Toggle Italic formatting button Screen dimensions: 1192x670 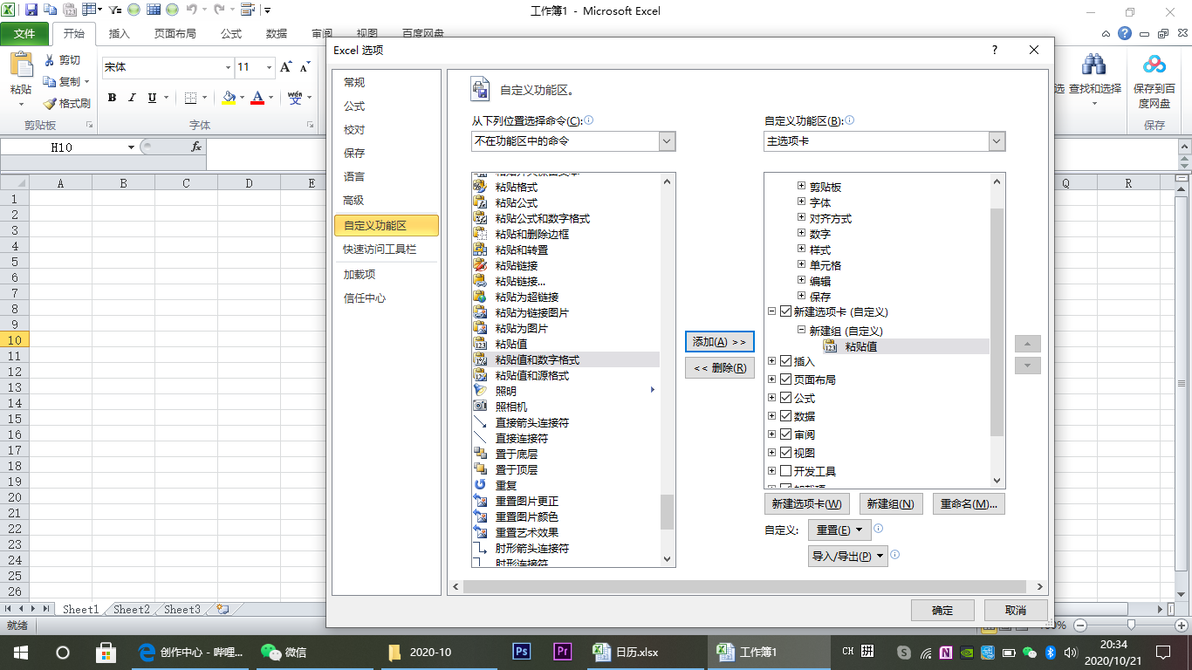132,97
